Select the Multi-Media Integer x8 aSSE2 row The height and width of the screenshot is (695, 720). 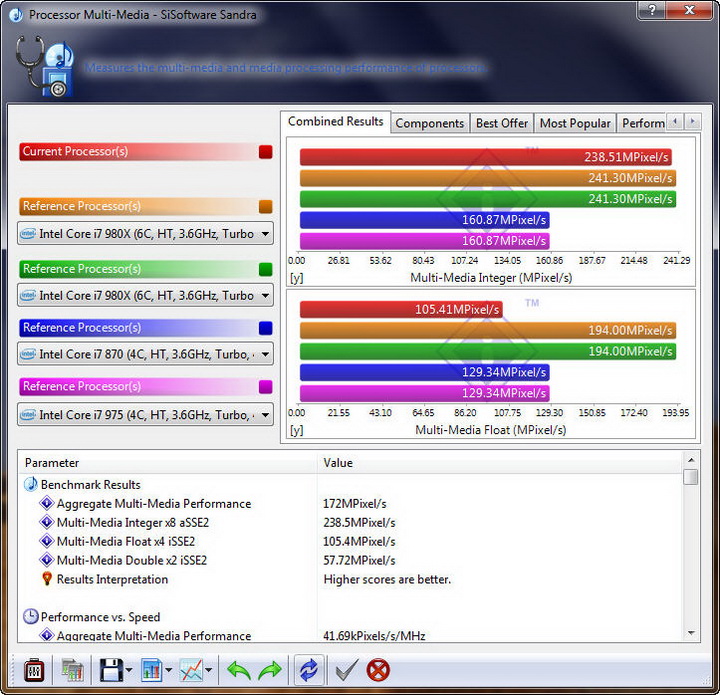coord(351,522)
